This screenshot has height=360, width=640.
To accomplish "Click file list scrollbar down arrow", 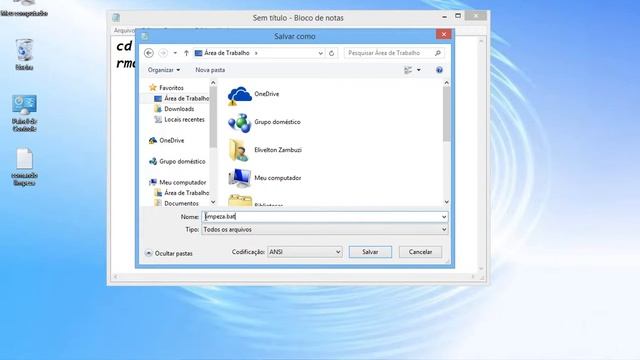I will (447, 202).
